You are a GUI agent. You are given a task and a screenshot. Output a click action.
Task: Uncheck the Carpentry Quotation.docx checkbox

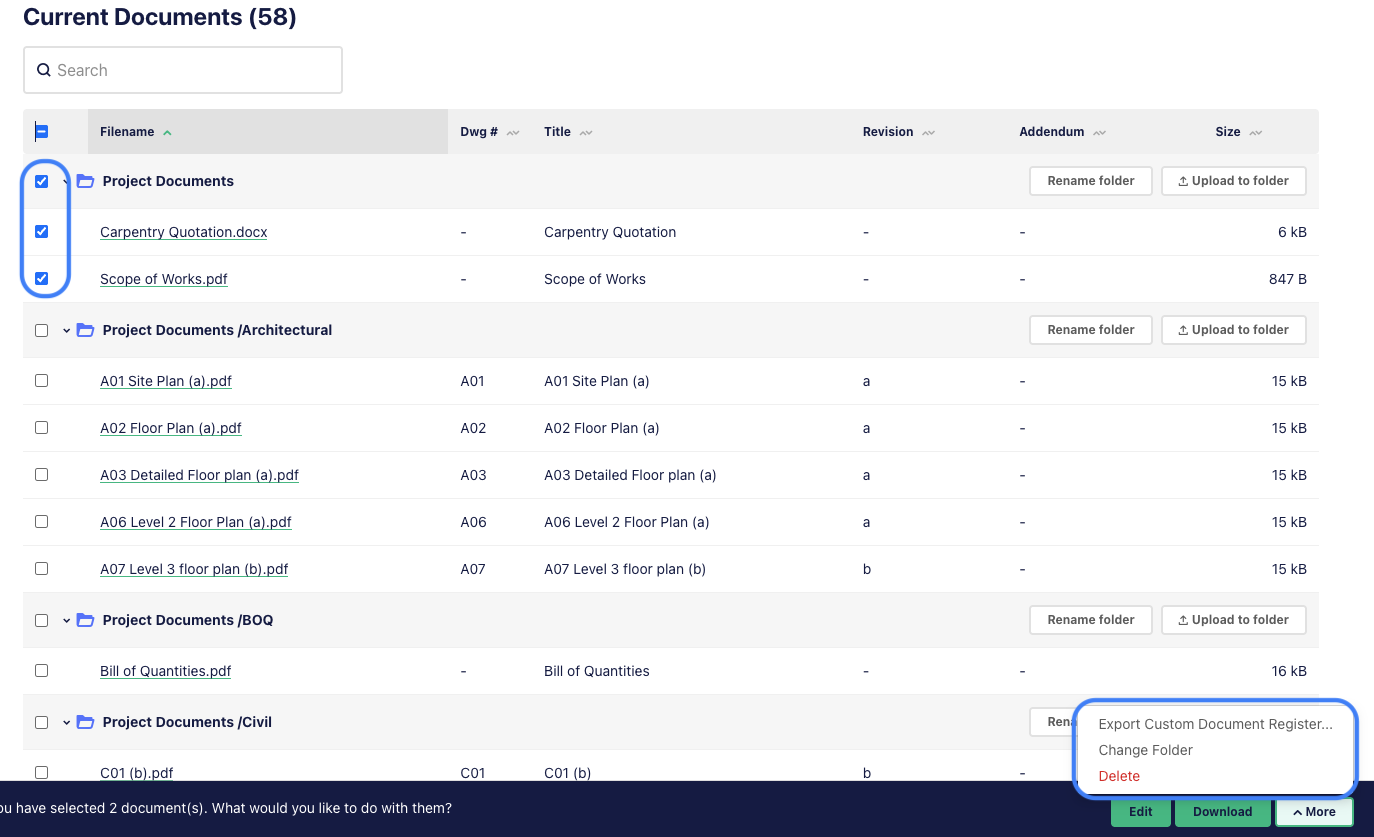[x=41, y=231]
